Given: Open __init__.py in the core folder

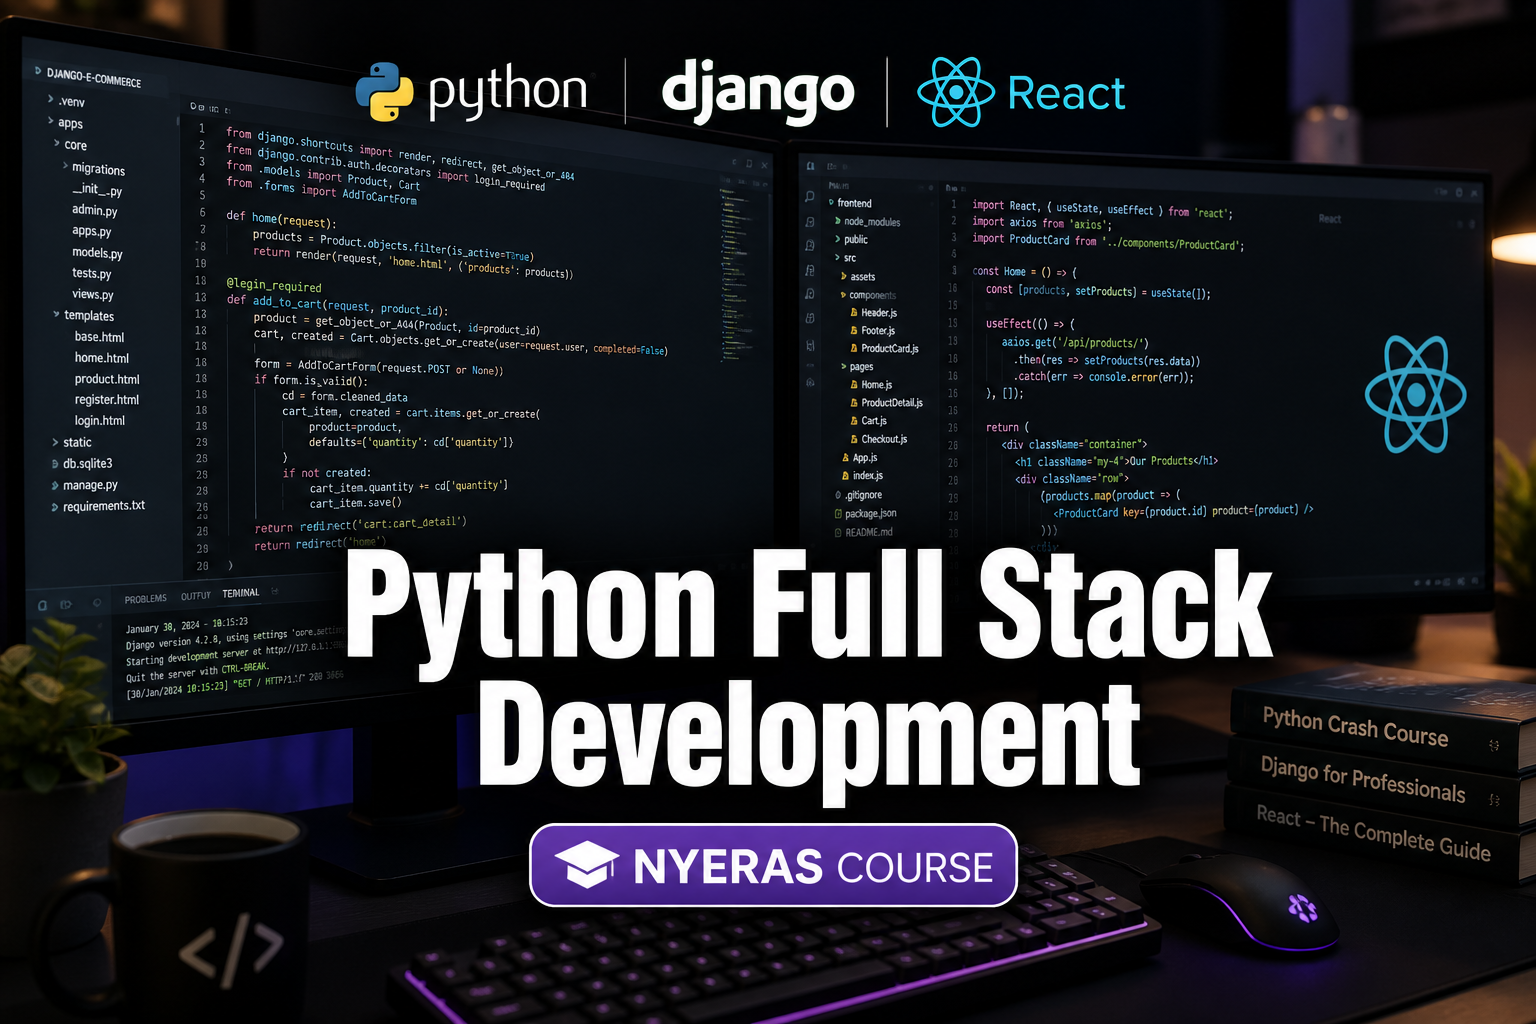Looking at the screenshot, I should 97,189.
